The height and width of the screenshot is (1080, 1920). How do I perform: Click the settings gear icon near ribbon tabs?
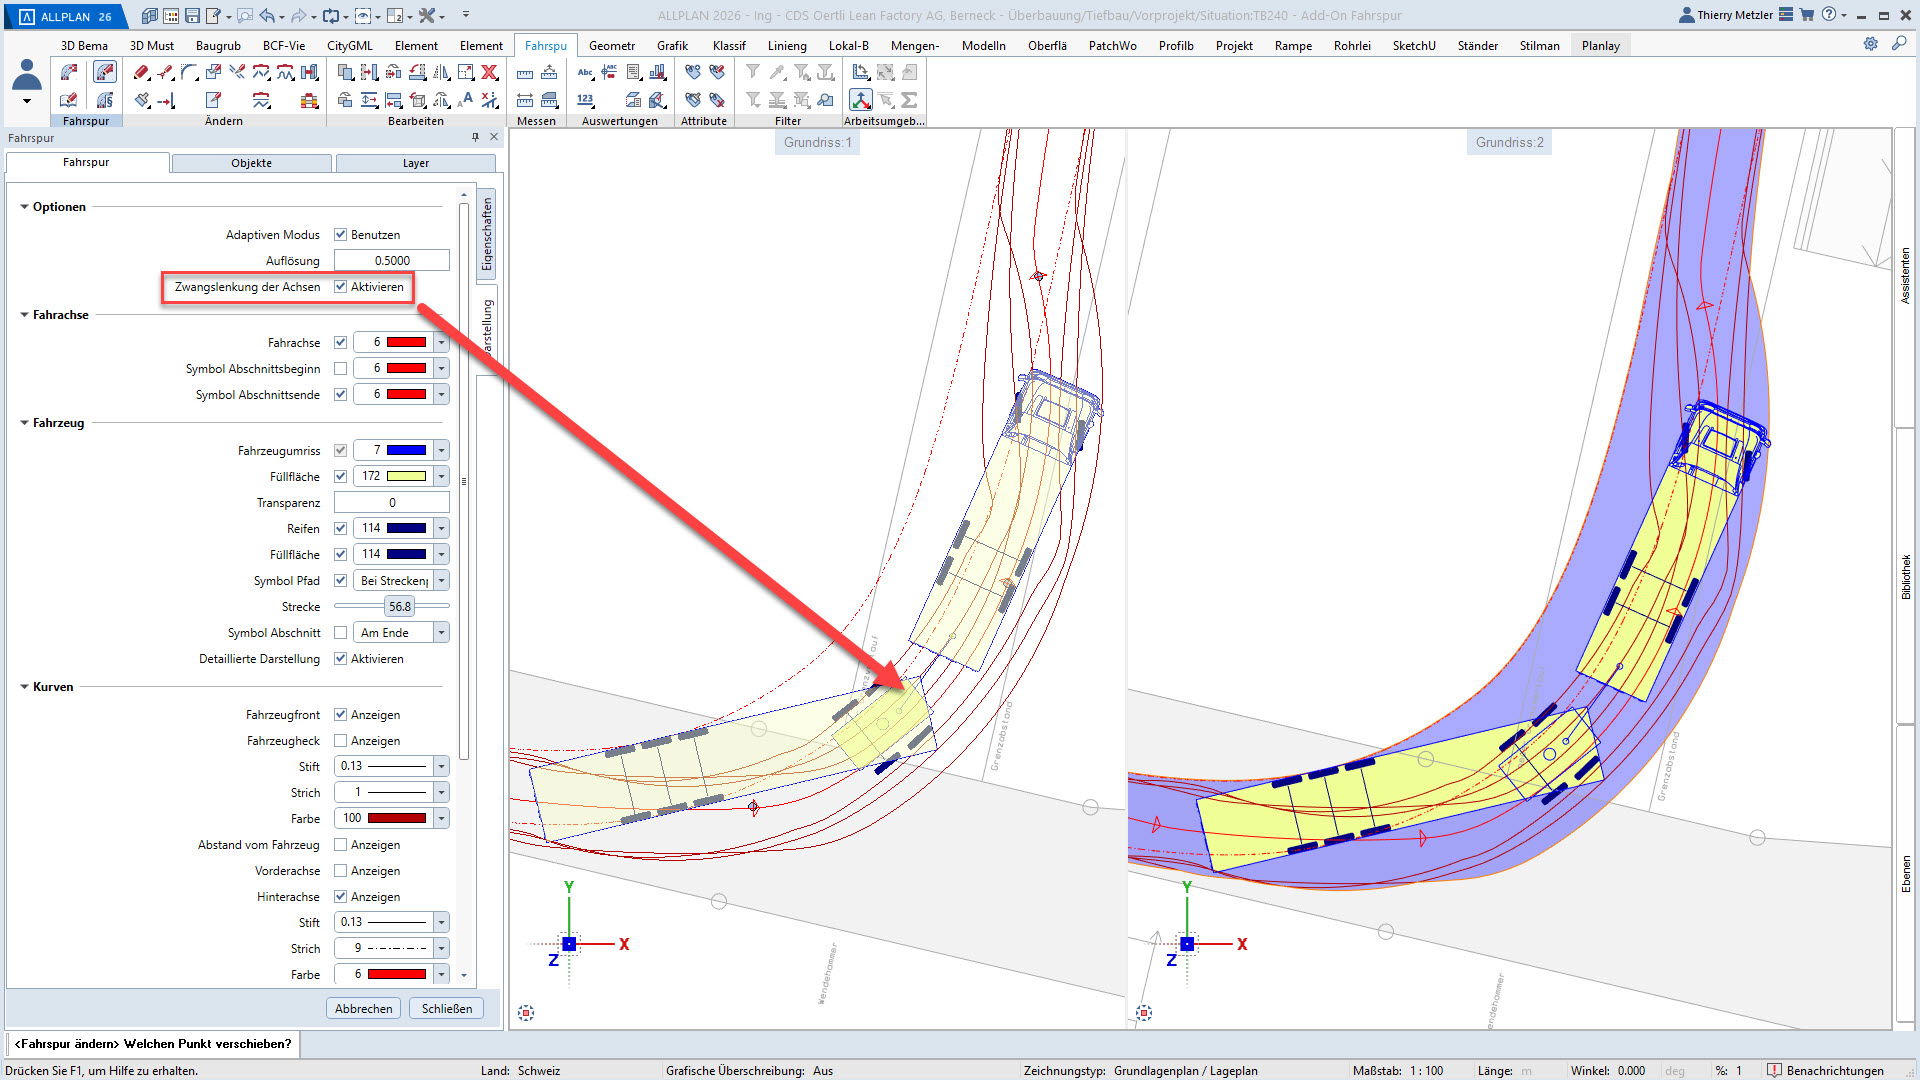(1870, 44)
